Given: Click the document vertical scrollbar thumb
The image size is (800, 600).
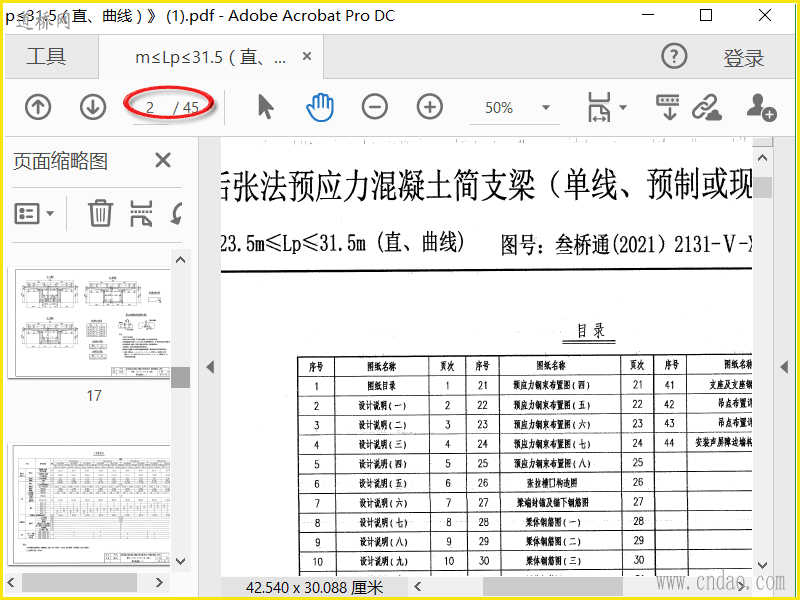Looking at the screenshot, I should 762,187.
